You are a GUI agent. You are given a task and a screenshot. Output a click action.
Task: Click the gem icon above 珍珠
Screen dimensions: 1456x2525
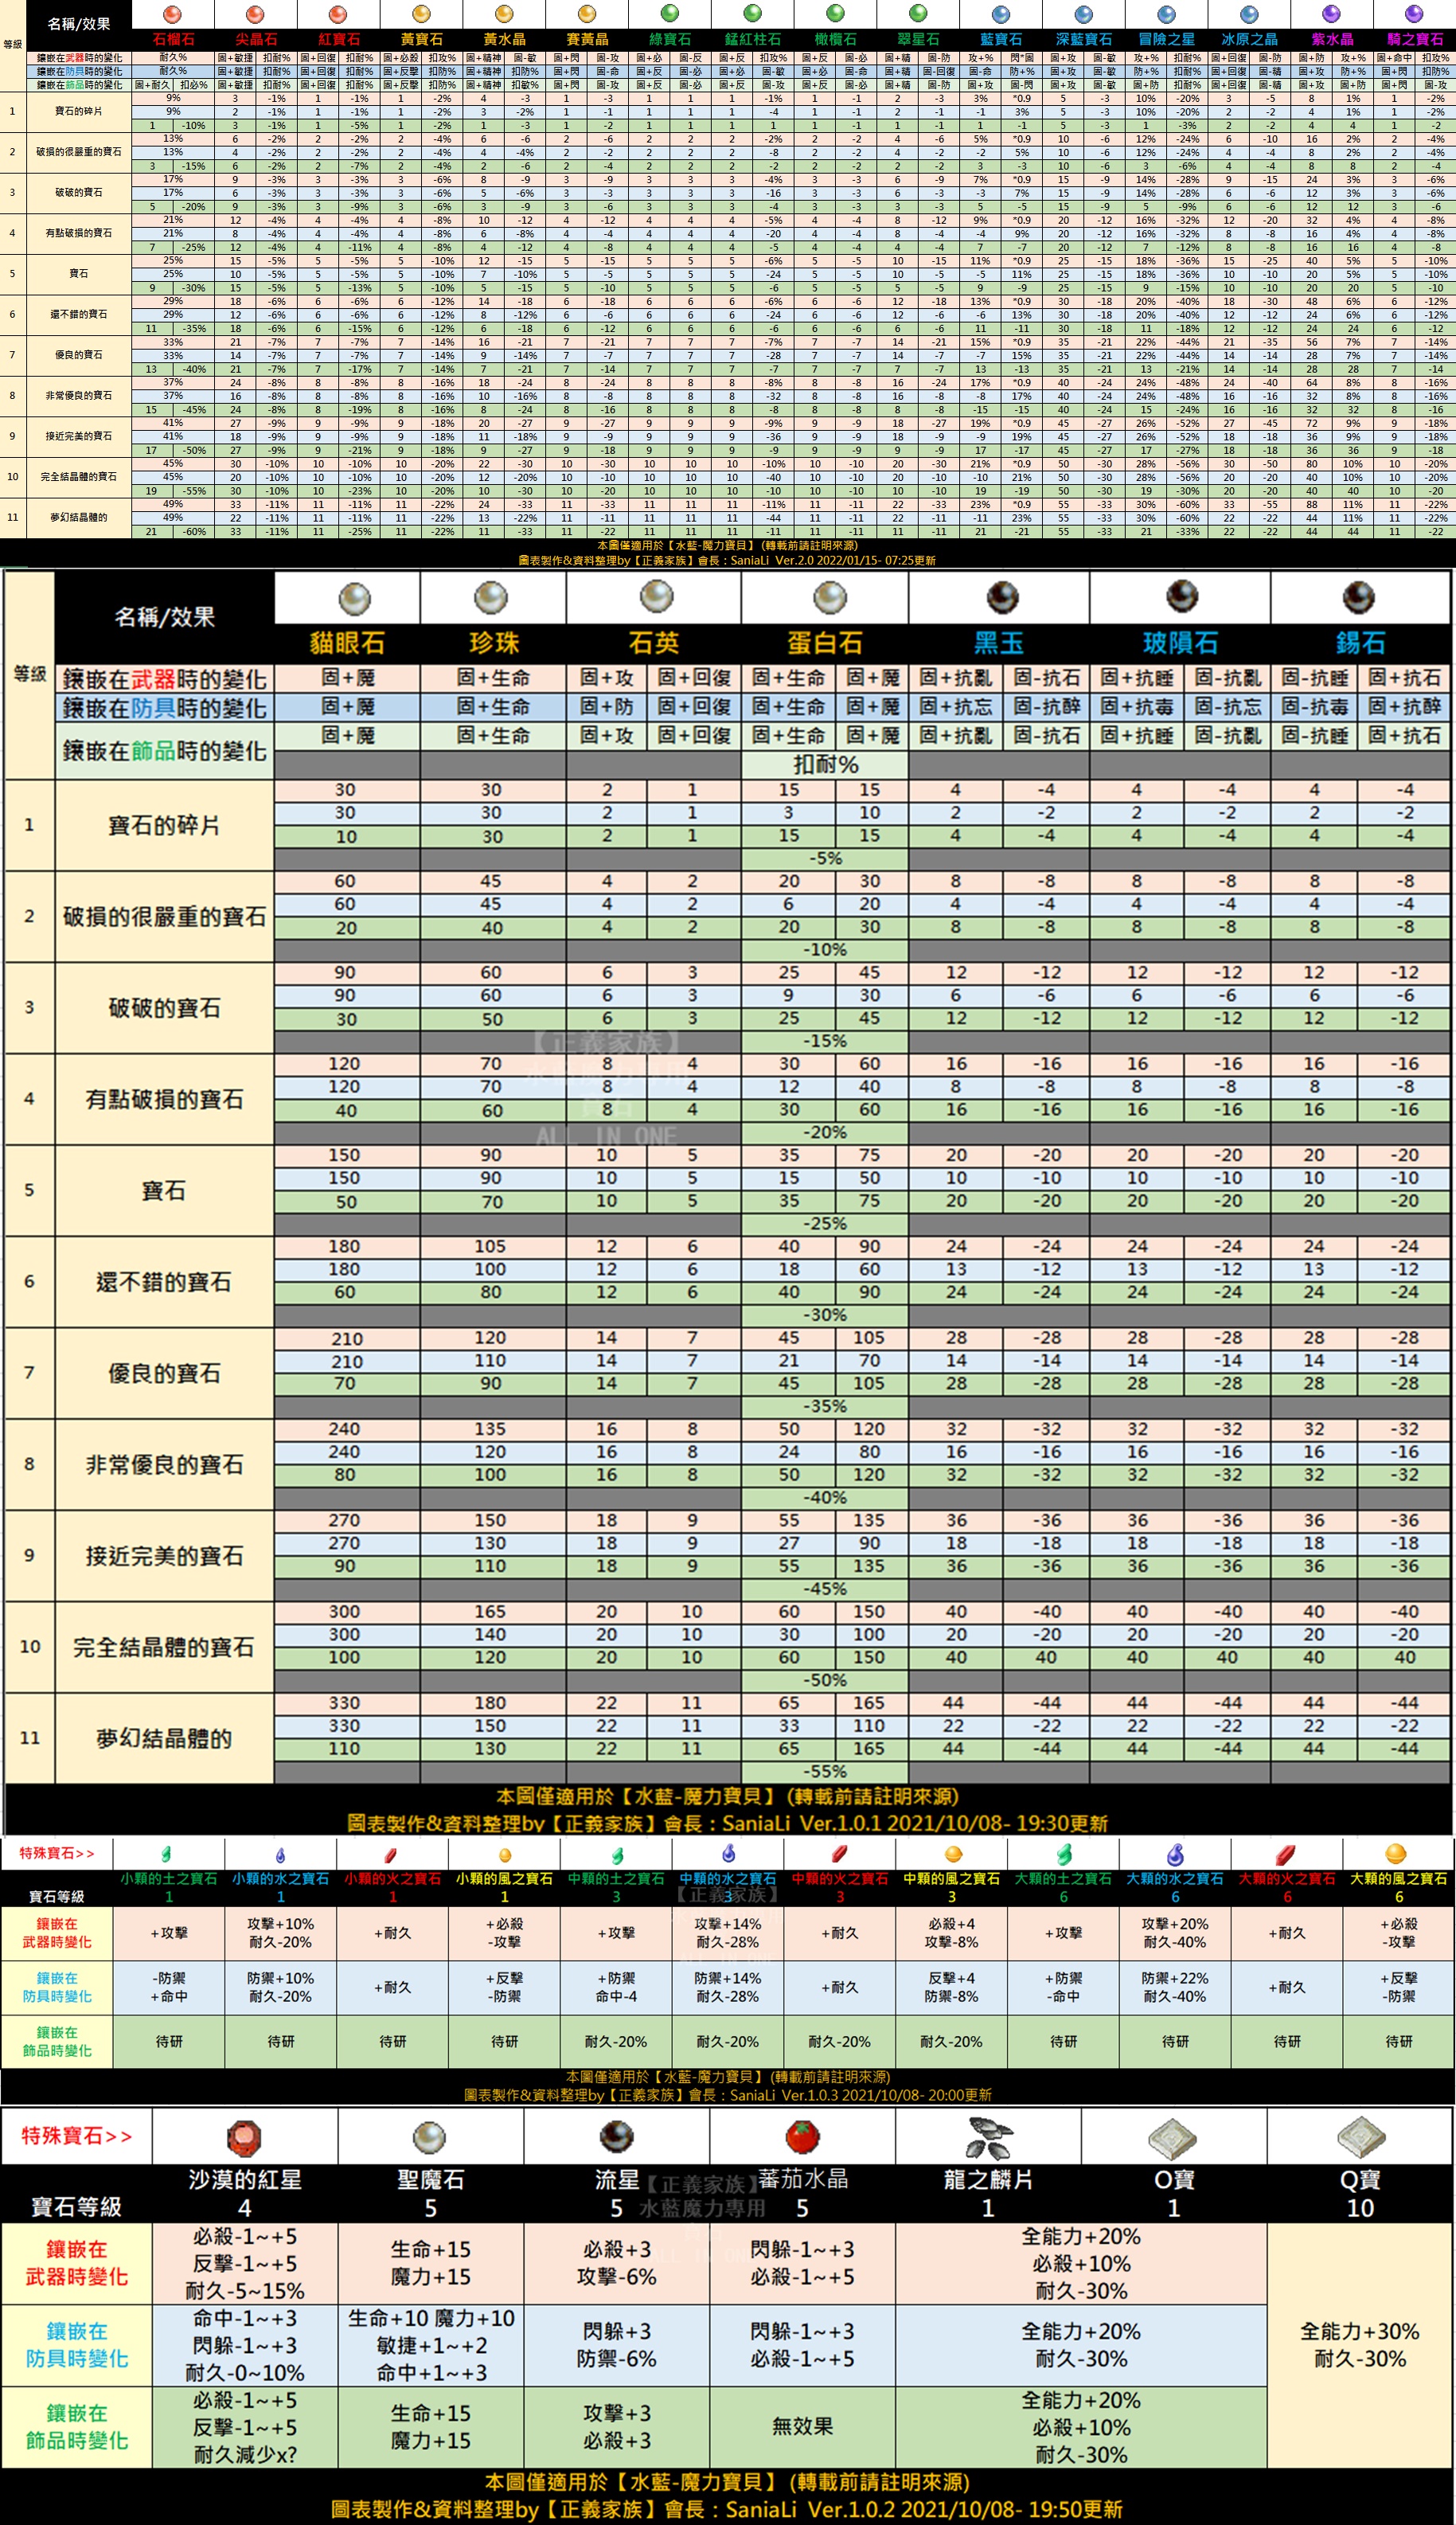click(x=490, y=597)
